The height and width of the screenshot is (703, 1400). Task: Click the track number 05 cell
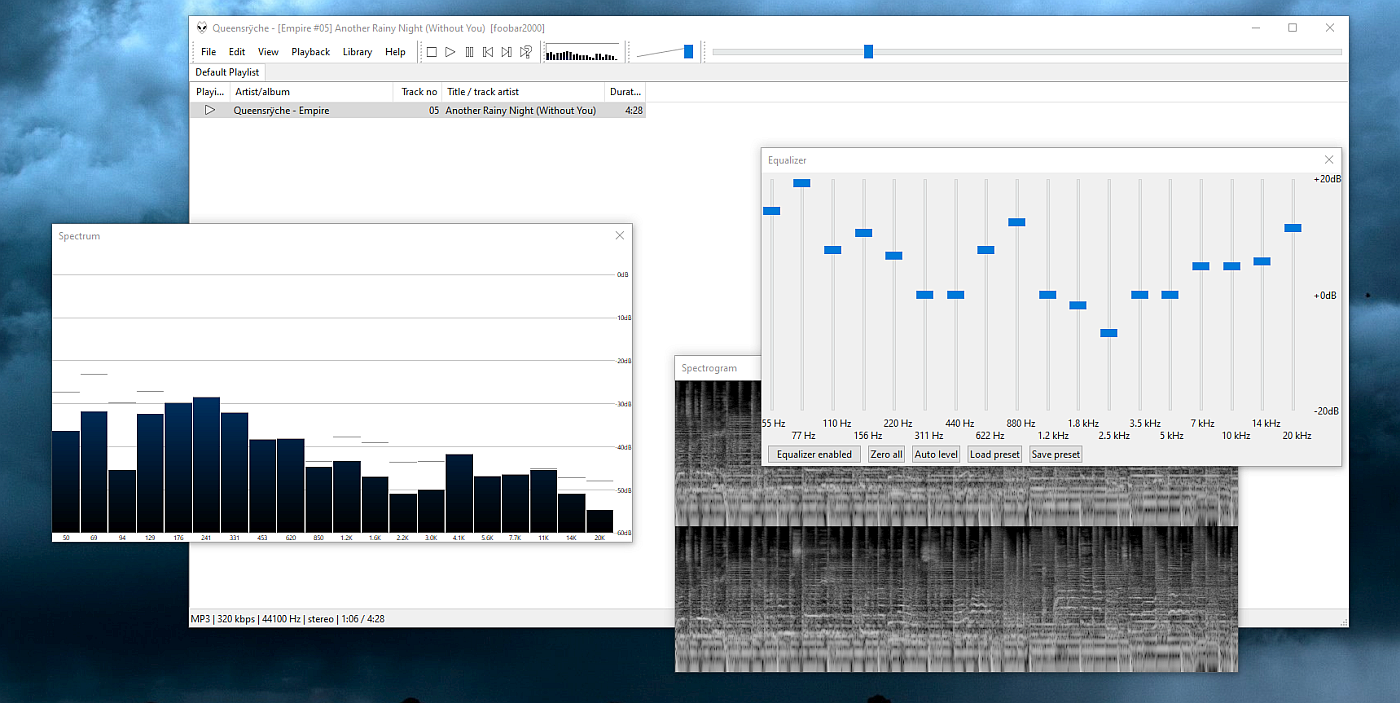[x=434, y=110]
